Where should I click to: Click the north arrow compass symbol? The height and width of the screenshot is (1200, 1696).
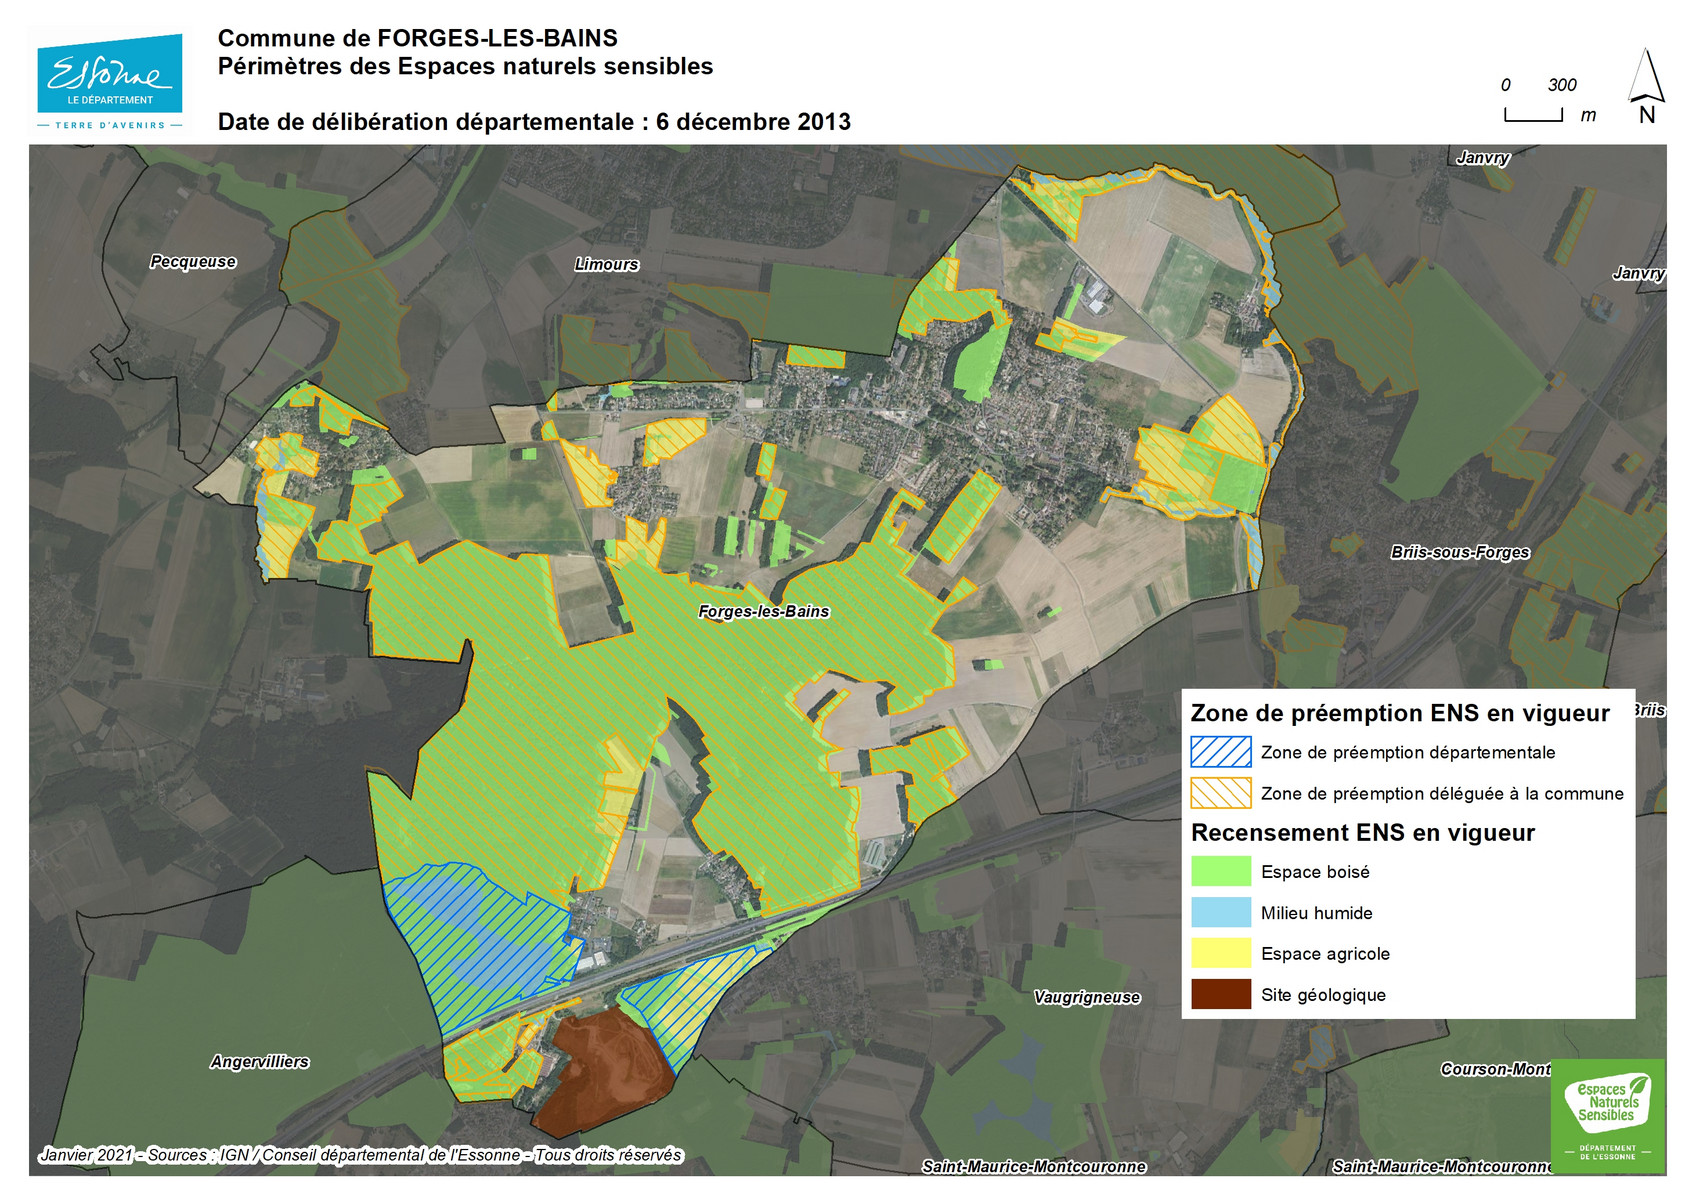[1646, 85]
